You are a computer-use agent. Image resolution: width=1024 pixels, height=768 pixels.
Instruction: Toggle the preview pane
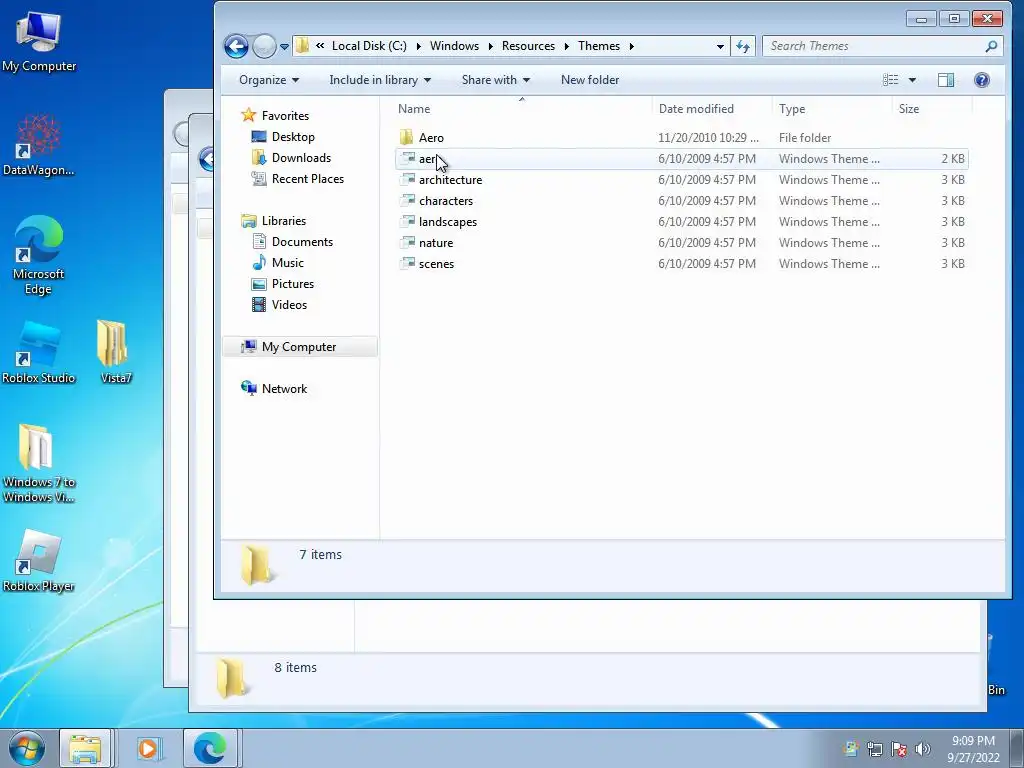[946, 80]
